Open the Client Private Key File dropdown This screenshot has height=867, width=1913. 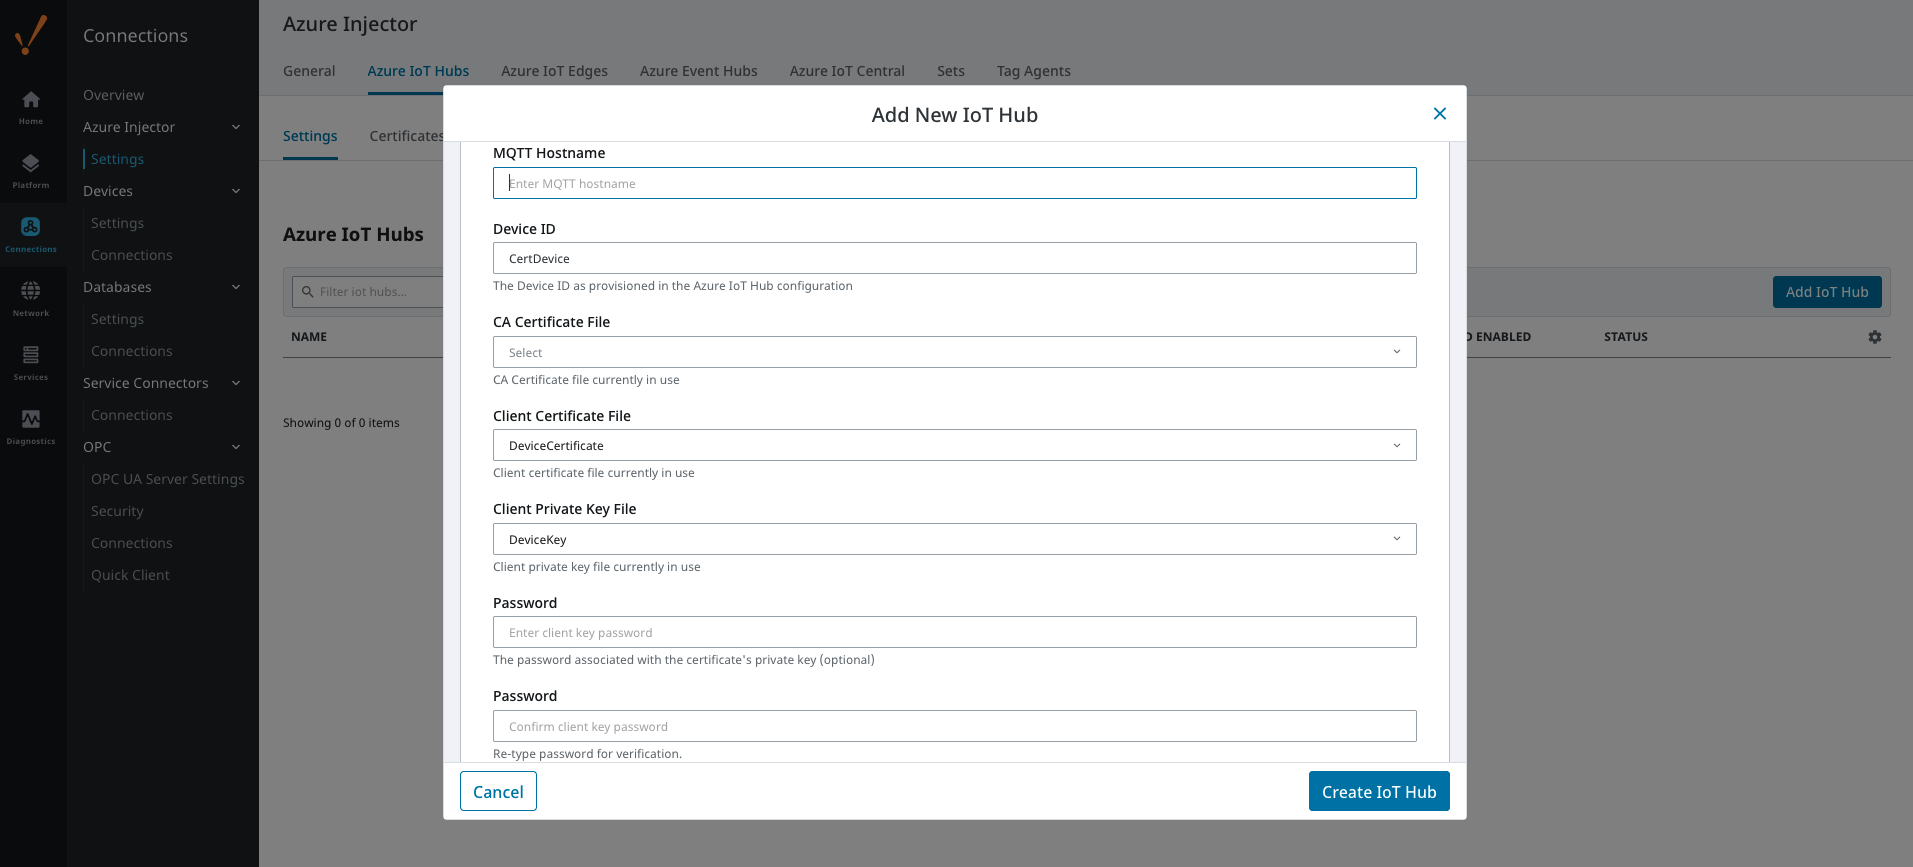pyautogui.click(x=954, y=539)
